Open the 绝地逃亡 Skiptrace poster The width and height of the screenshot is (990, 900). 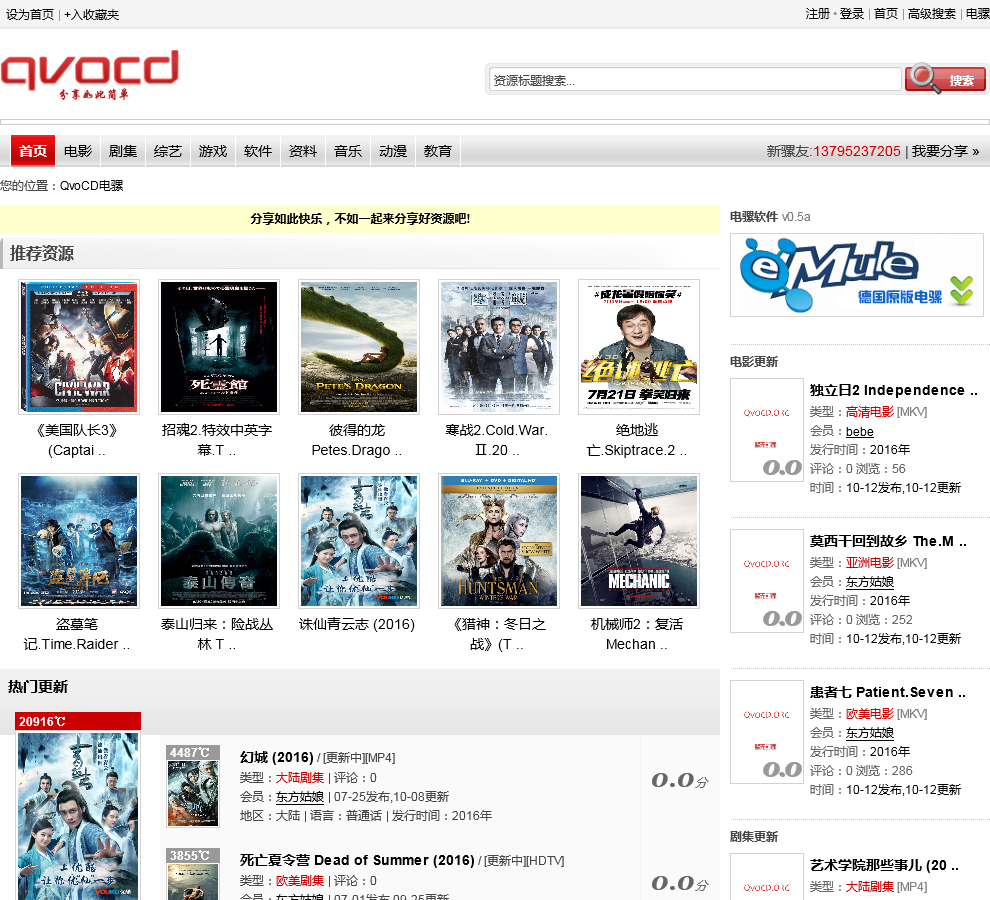pos(639,347)
